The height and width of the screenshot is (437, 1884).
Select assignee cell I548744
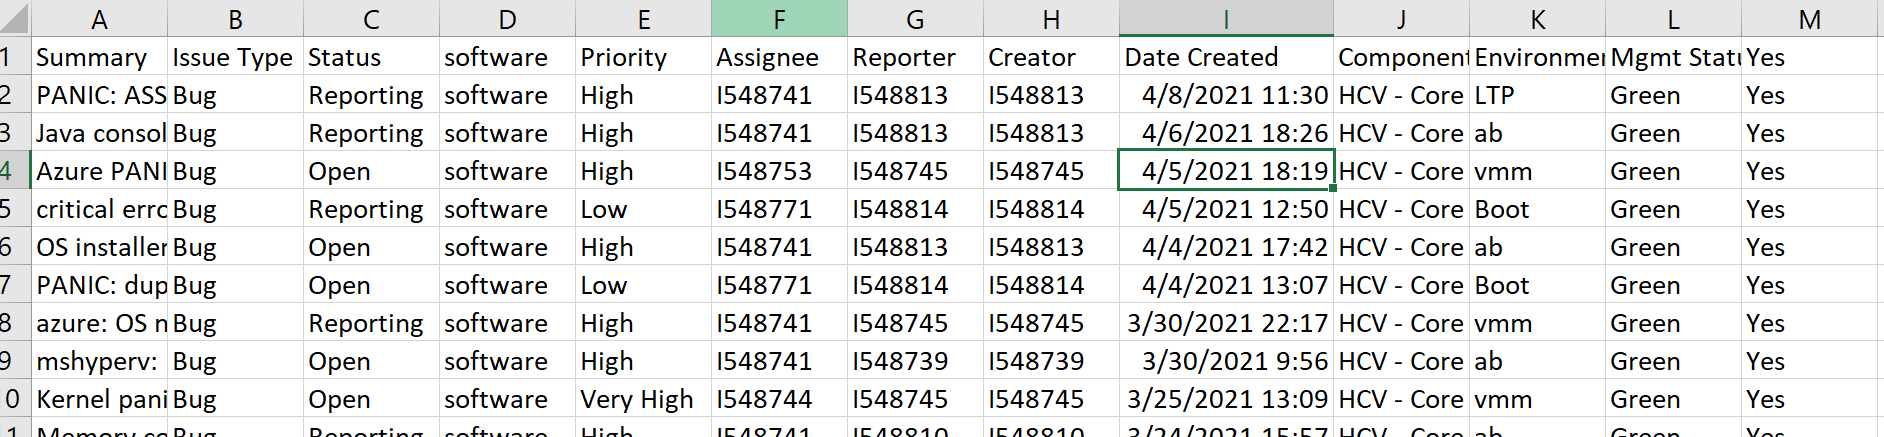(x=779, y=399)
